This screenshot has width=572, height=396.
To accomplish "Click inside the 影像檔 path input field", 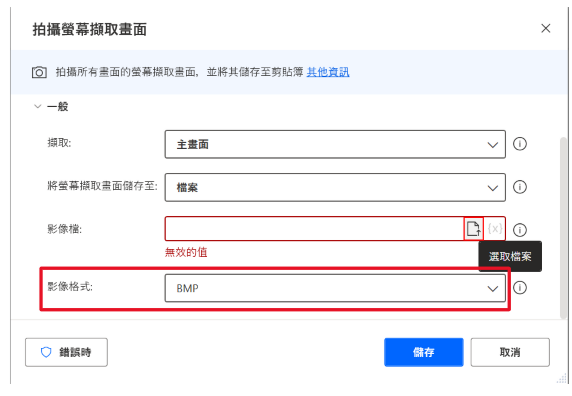I will click(314, 229).
